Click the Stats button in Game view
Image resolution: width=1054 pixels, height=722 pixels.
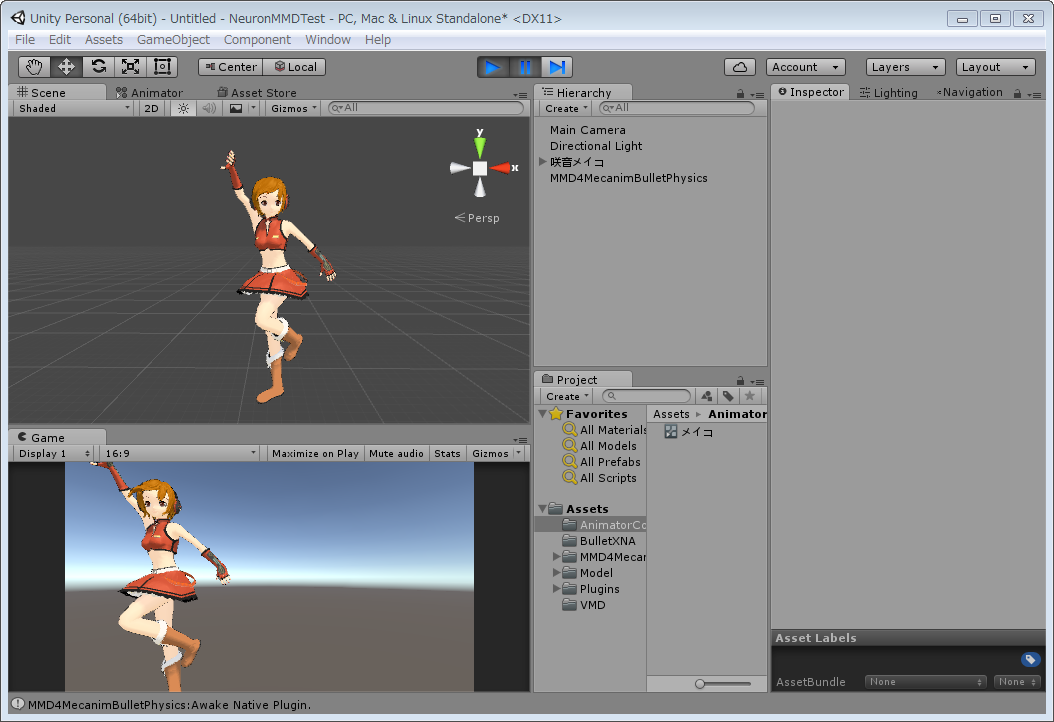447,452
